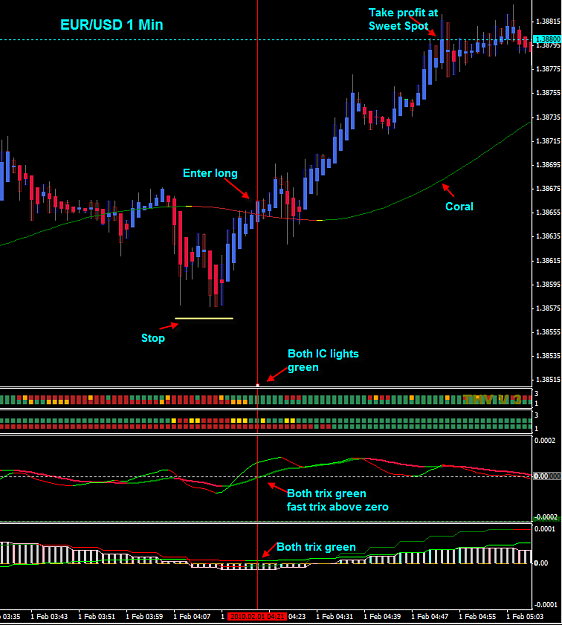Screen dimensions: 562x625
Task: Click the 1 Feb 04:31 time label
Action: pos(334,617)
